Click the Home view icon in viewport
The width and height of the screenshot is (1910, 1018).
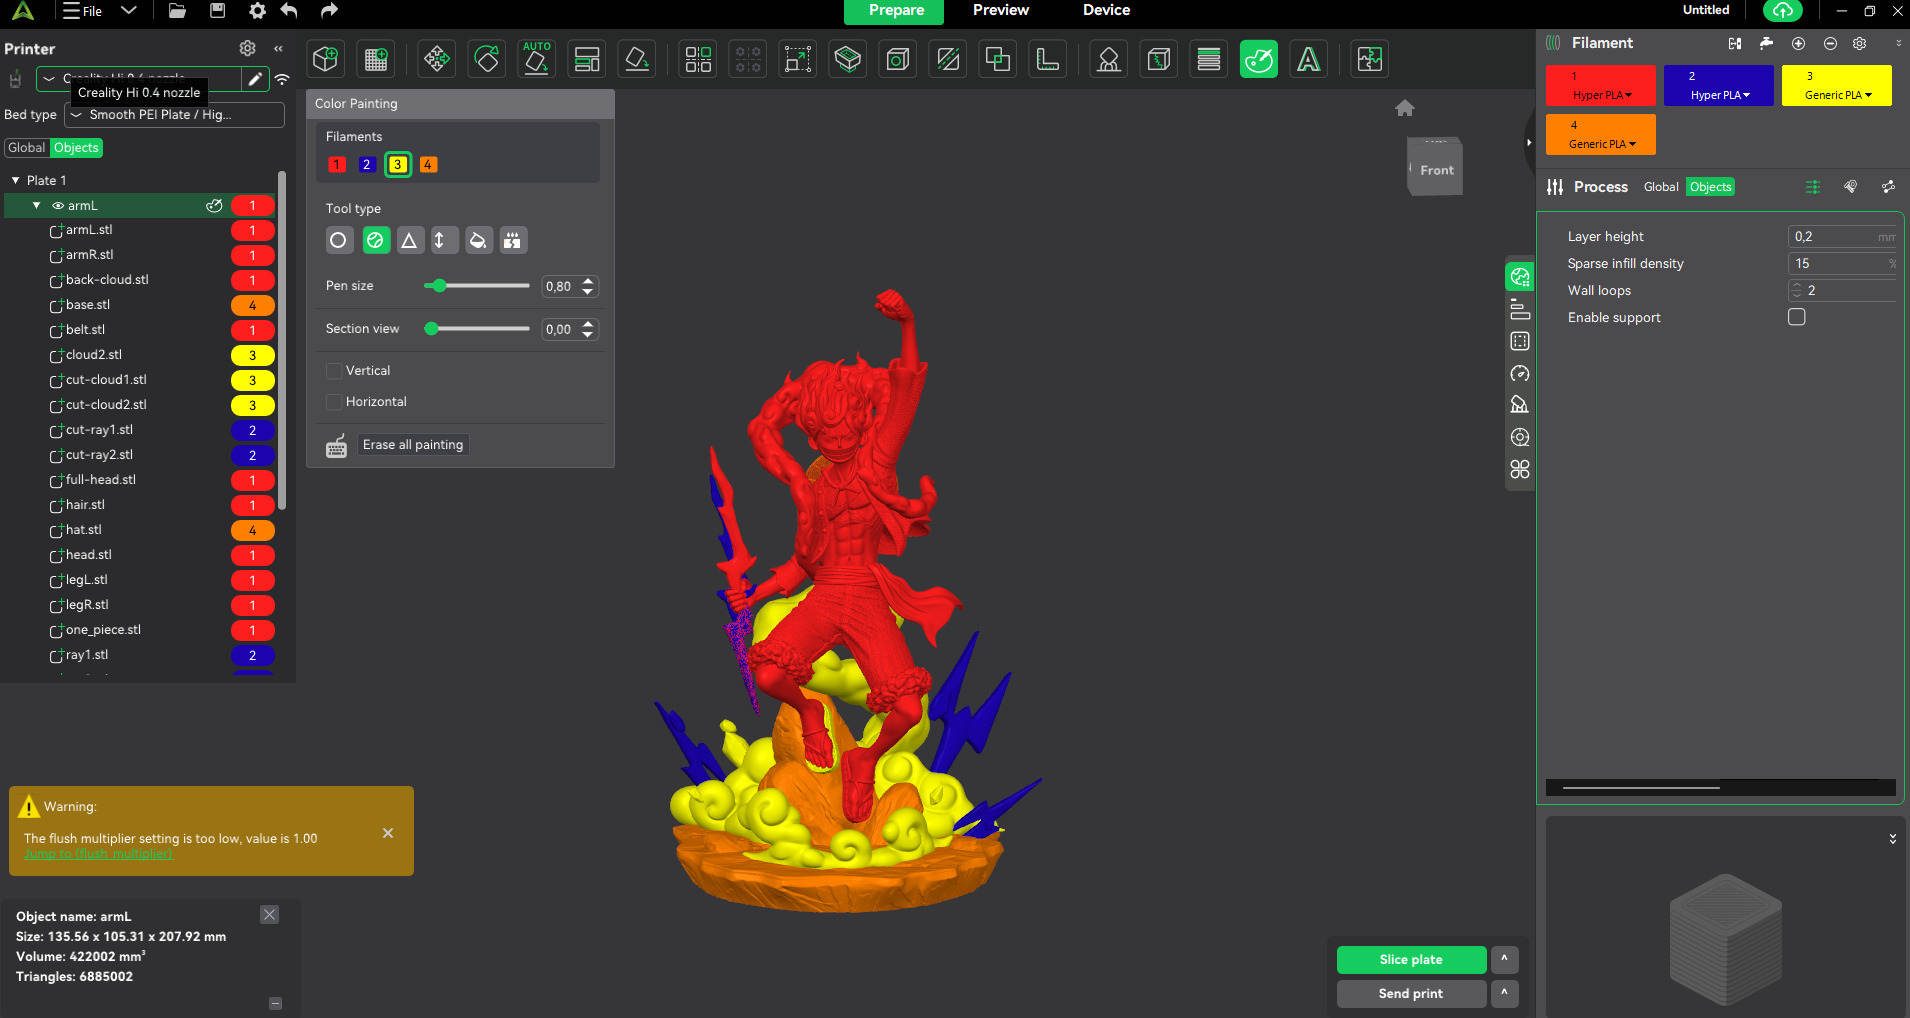pos(1405,108)
